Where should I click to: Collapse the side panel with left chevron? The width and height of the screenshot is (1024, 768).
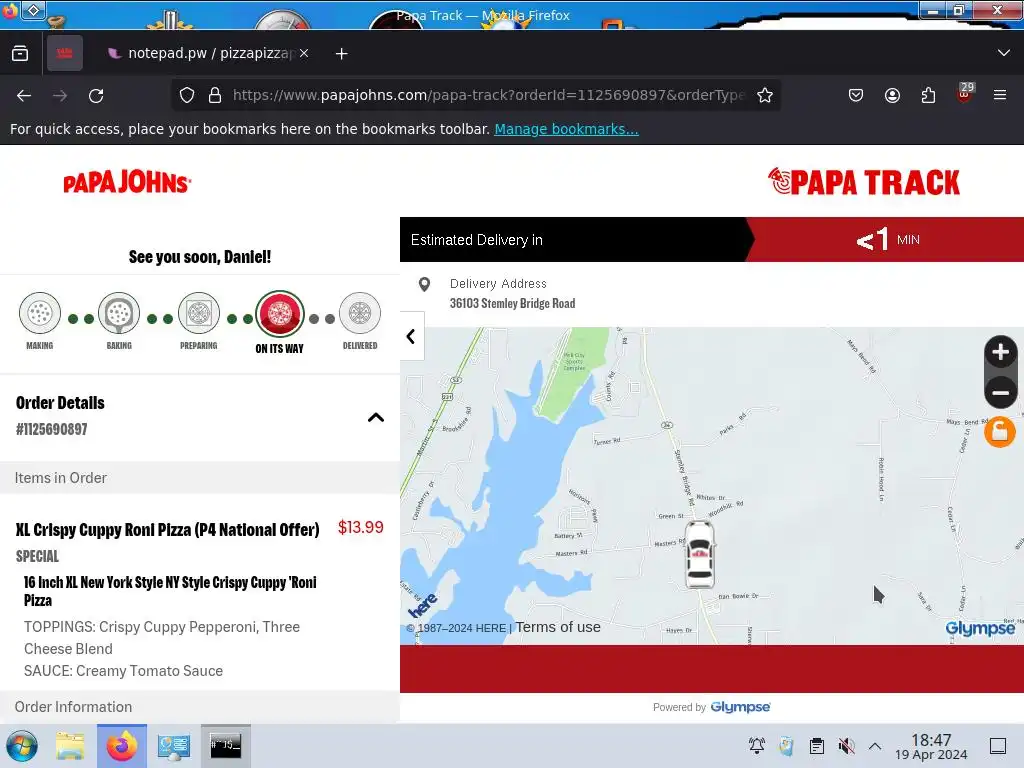411,336
